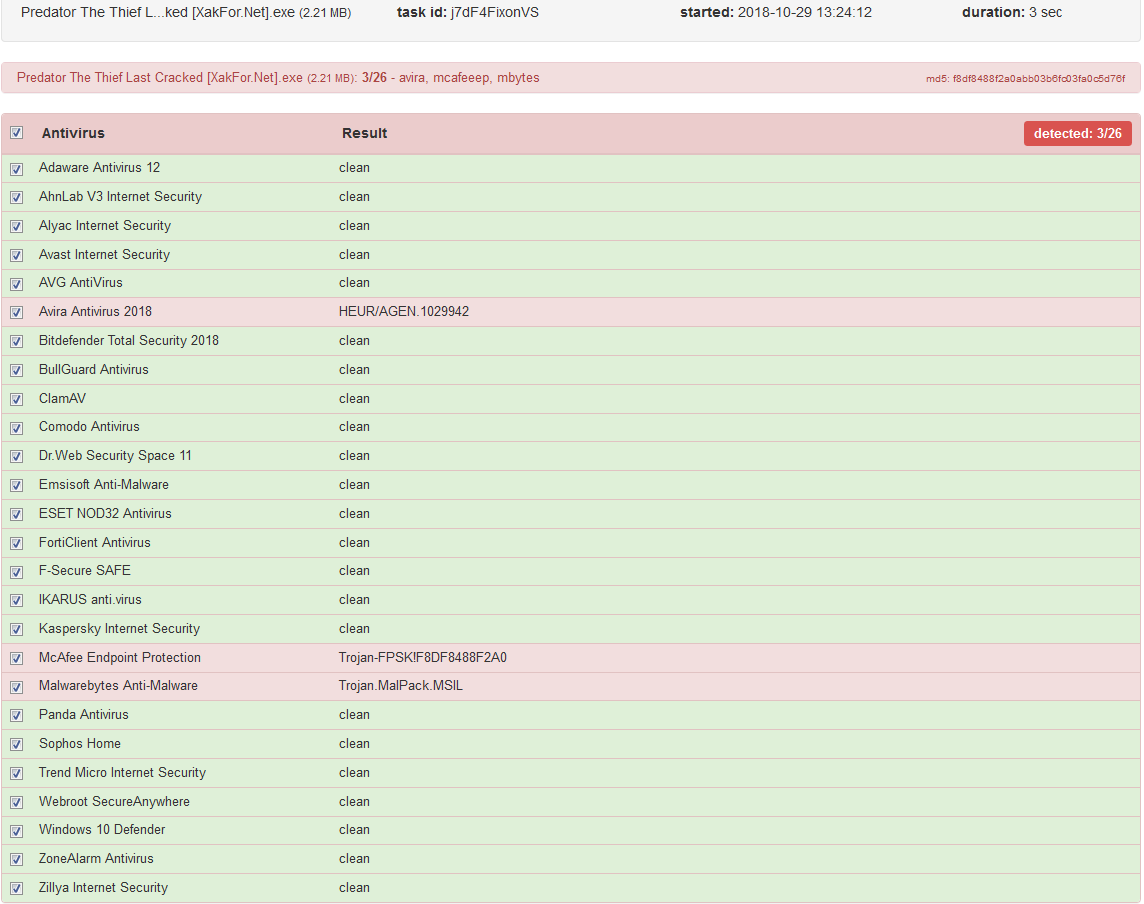The height and width of the screenshot is (904, 1144).
Task: Click the Windows 10 Defender row name
Action: [101, 830]
